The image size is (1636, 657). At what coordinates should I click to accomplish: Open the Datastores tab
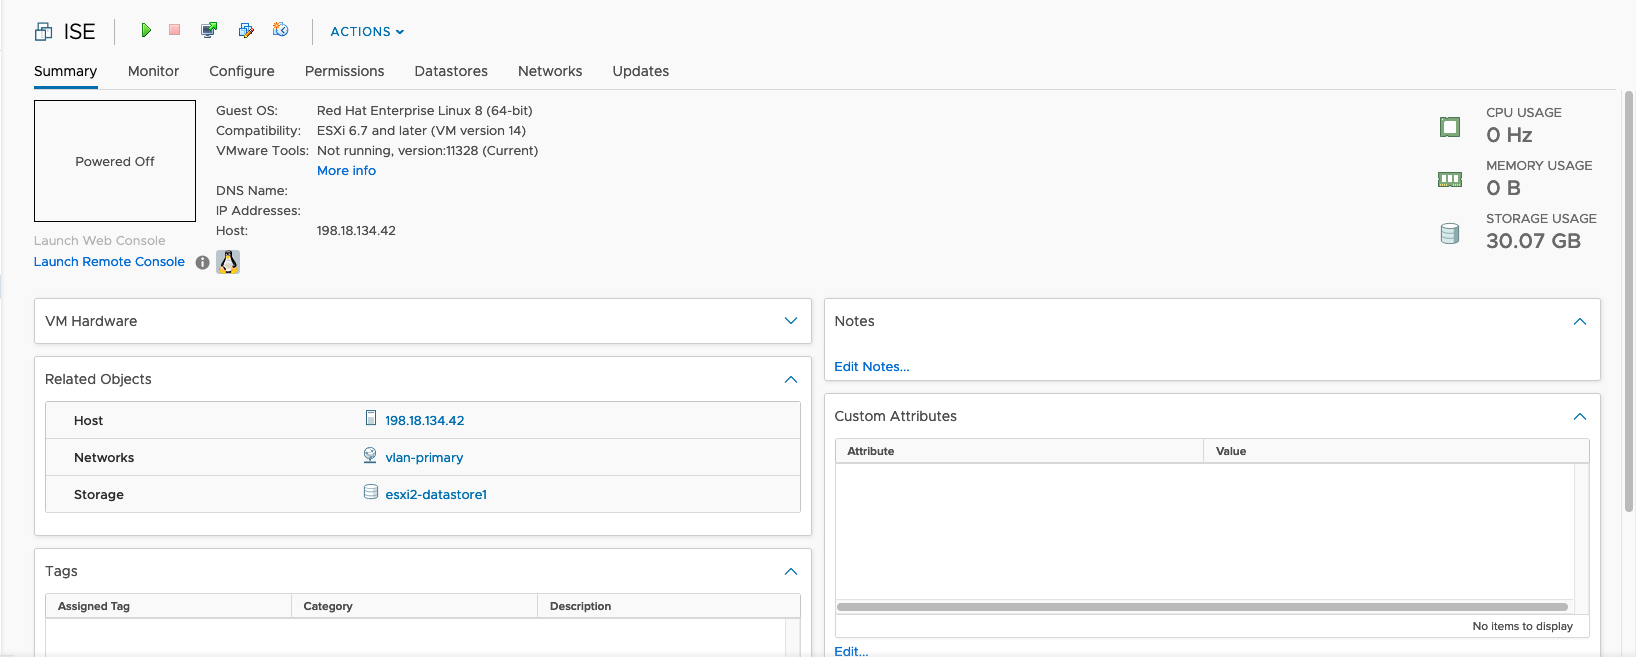click(x=451, y=71)
